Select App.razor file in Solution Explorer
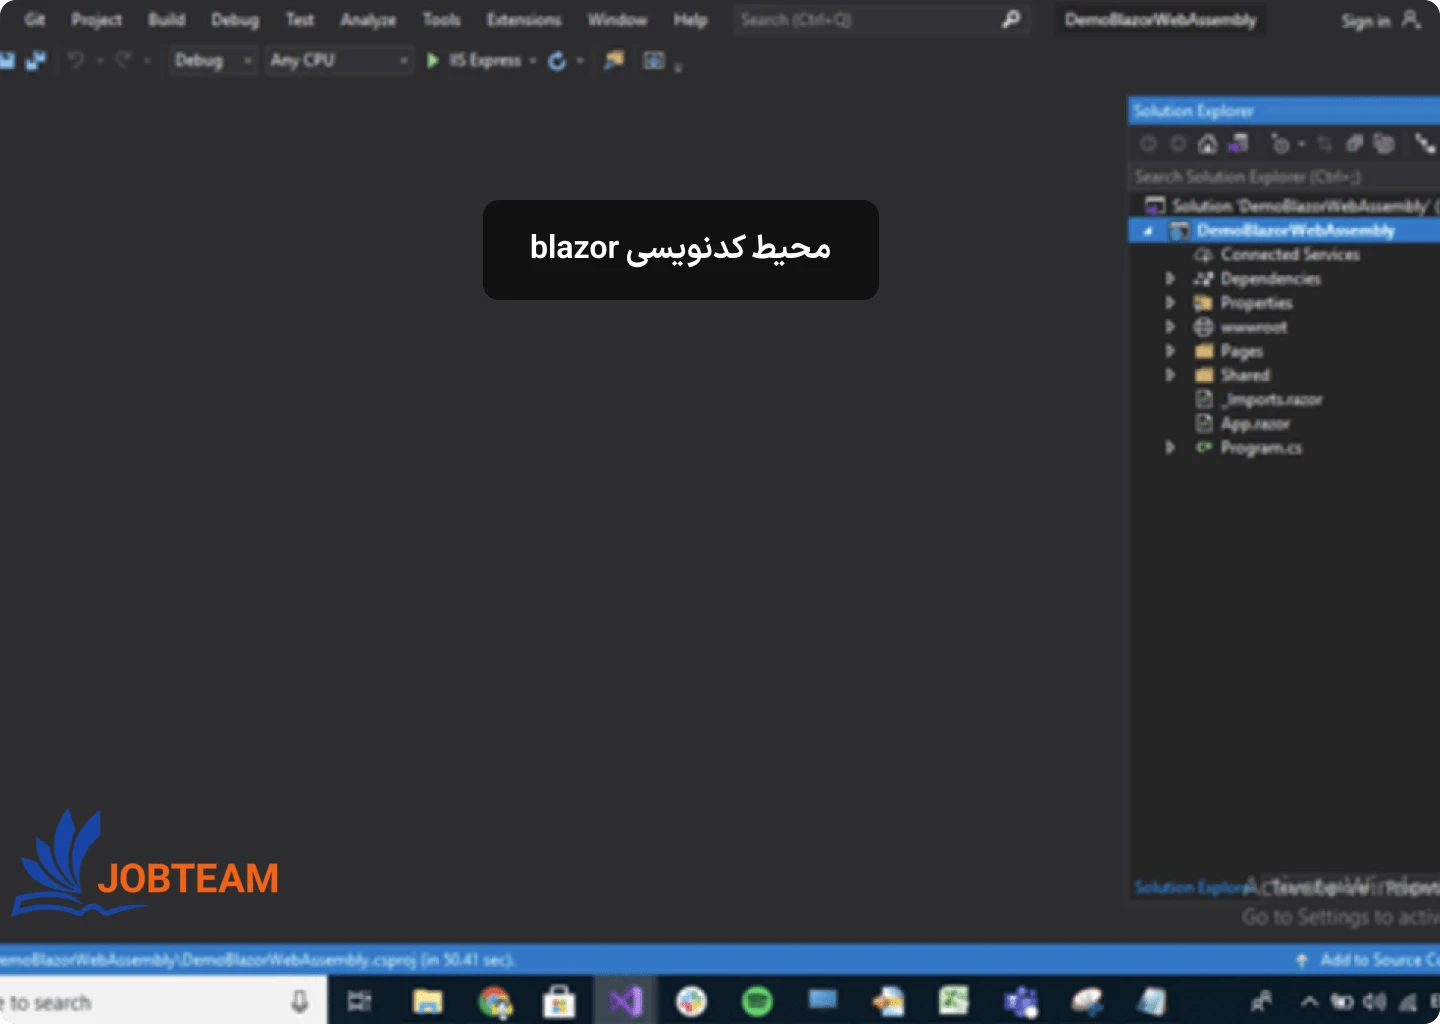Image resolution: width=1440 pixels, height=1024 pixels. [x=1254, y=424]
